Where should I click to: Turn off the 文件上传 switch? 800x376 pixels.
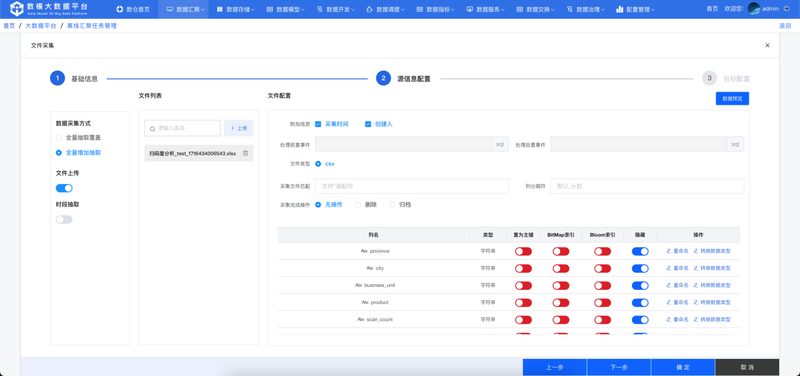[64, 188]
